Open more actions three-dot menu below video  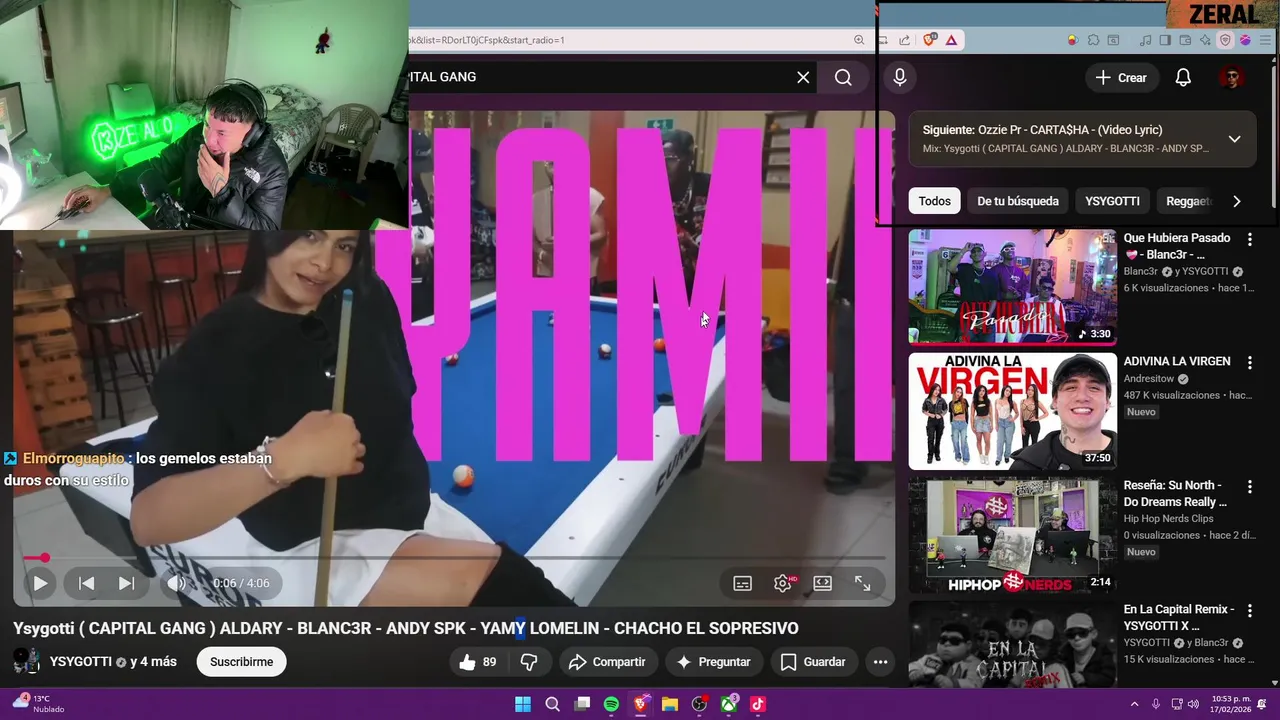(x=880, y=662)
